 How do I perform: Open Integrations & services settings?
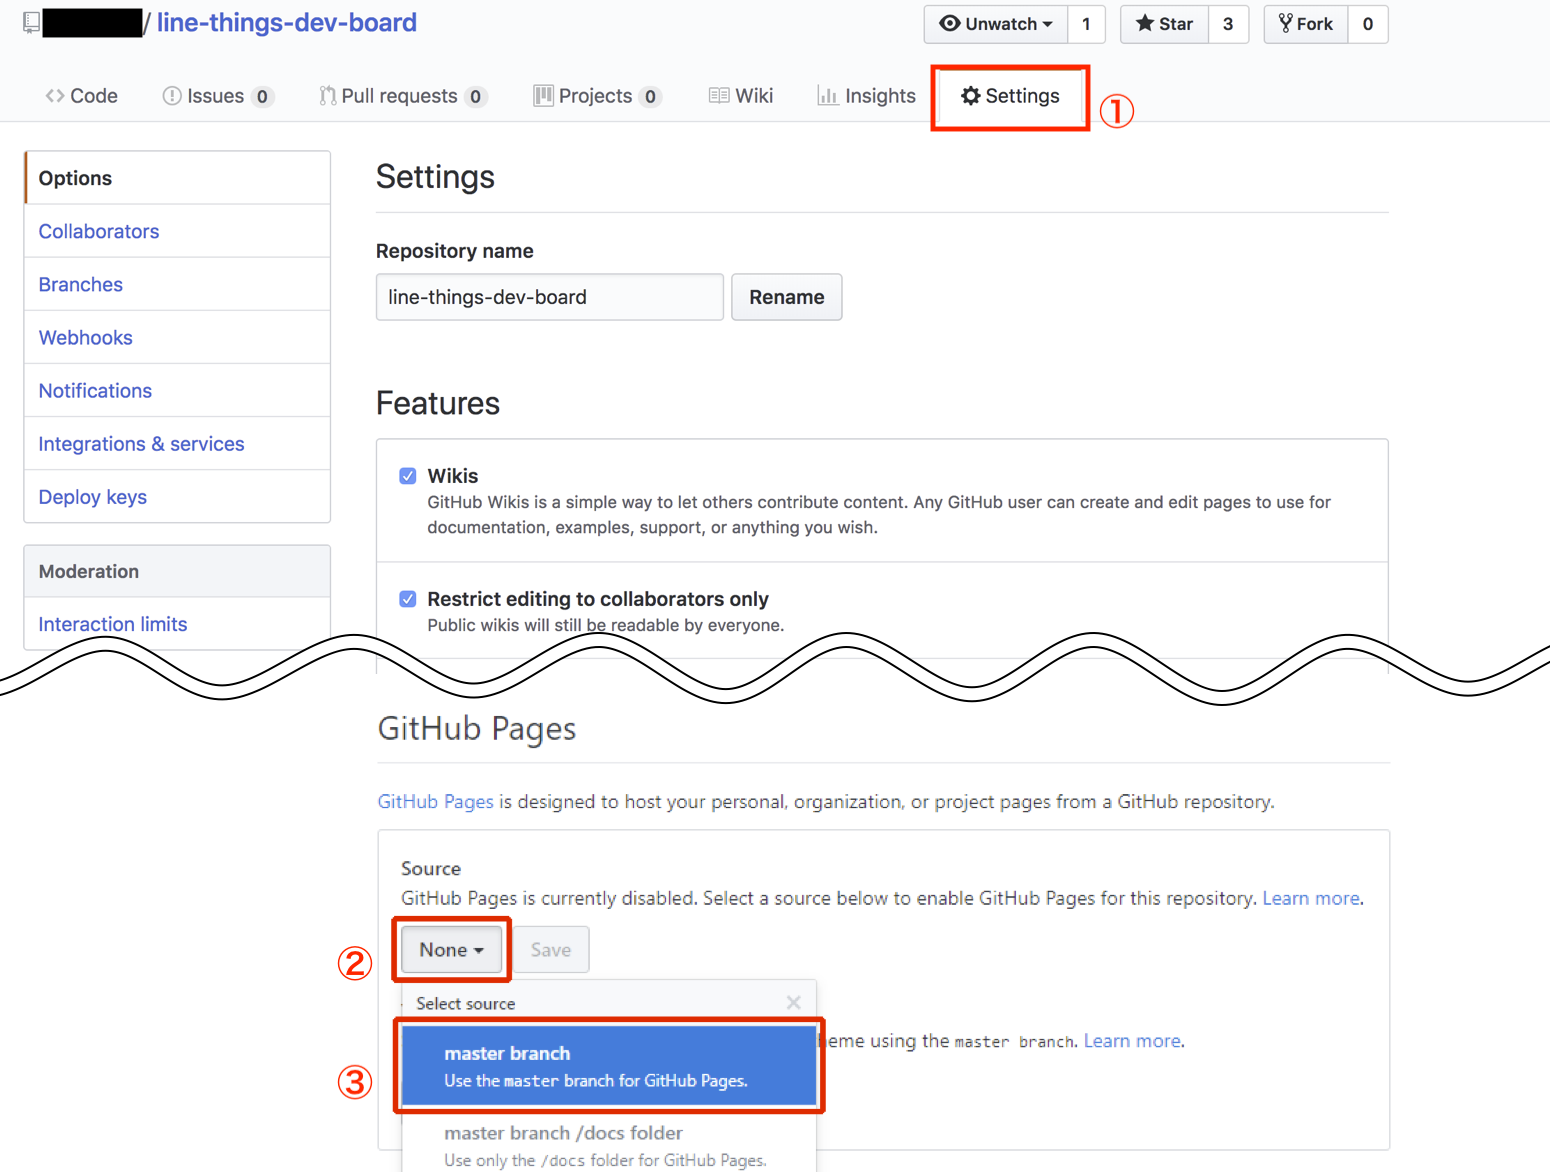point(177,443)
